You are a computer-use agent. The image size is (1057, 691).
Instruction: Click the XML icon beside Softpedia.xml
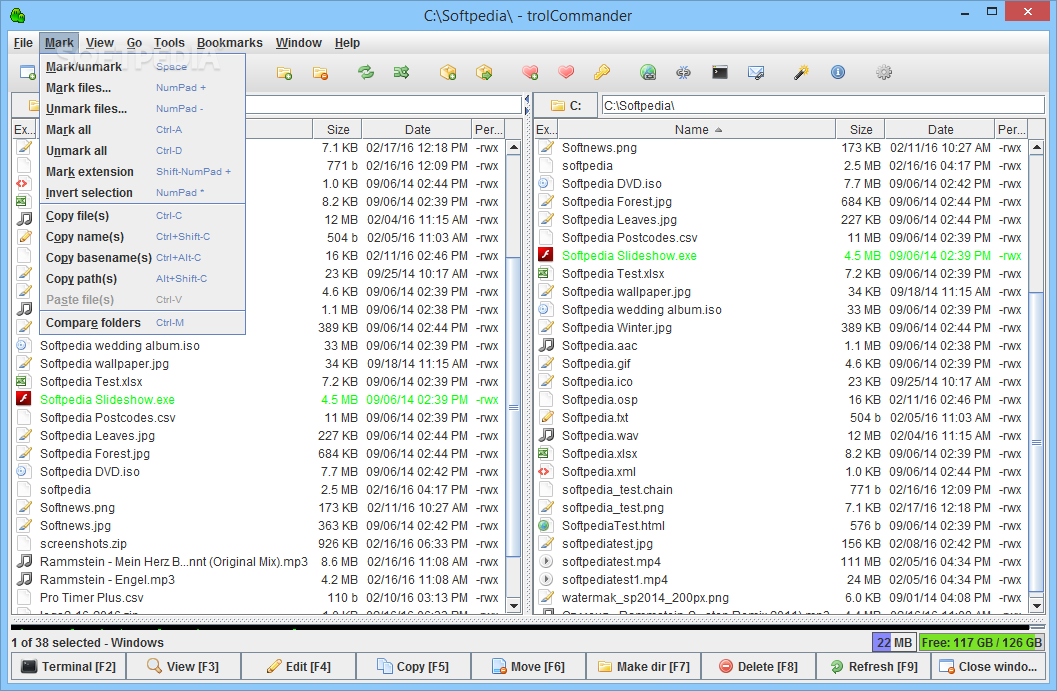tap(545, 471)
